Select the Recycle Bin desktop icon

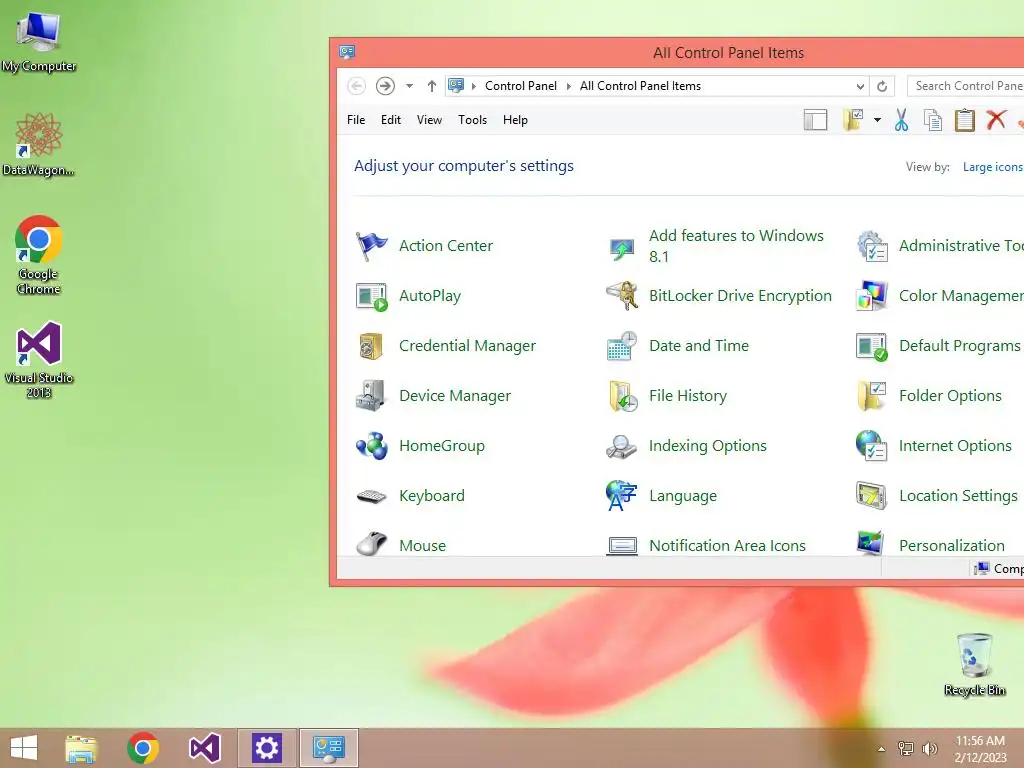[x=974, y=664]
